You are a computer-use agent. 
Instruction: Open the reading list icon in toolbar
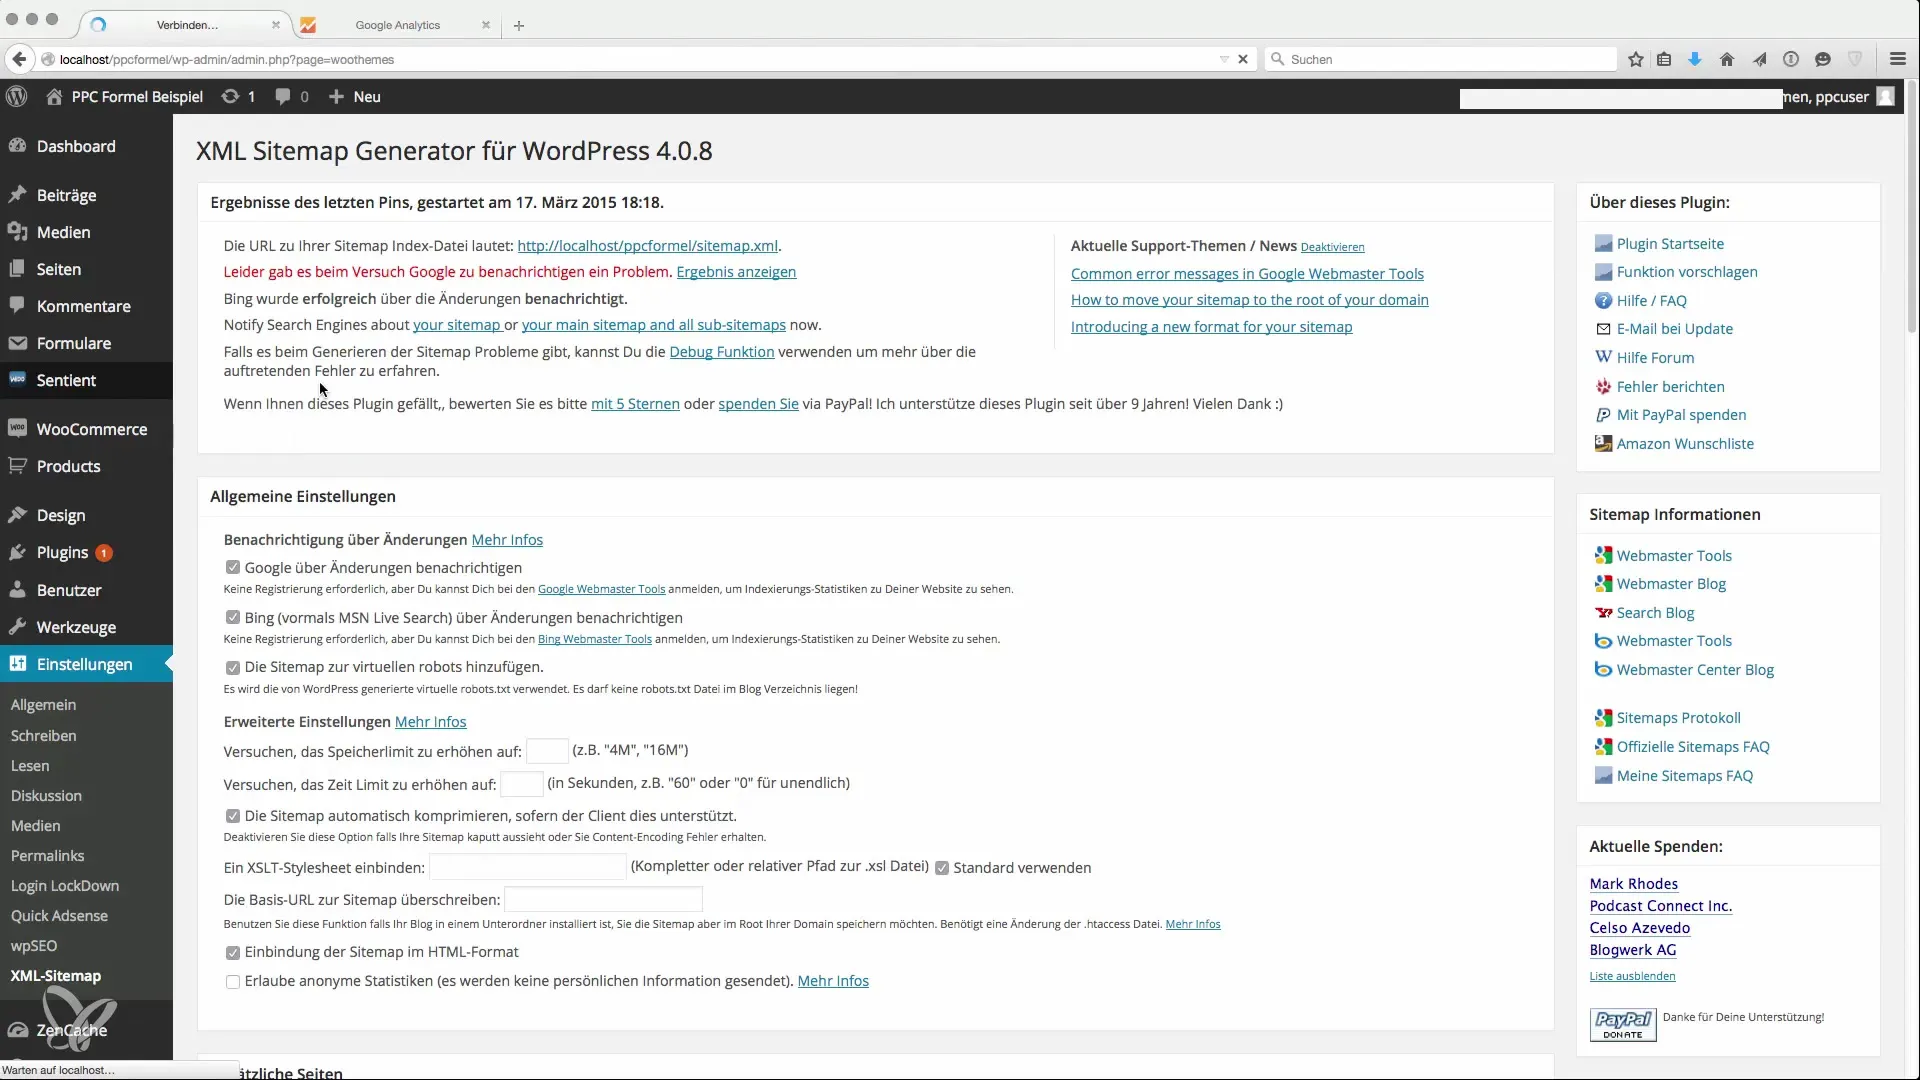[1664, 59]
